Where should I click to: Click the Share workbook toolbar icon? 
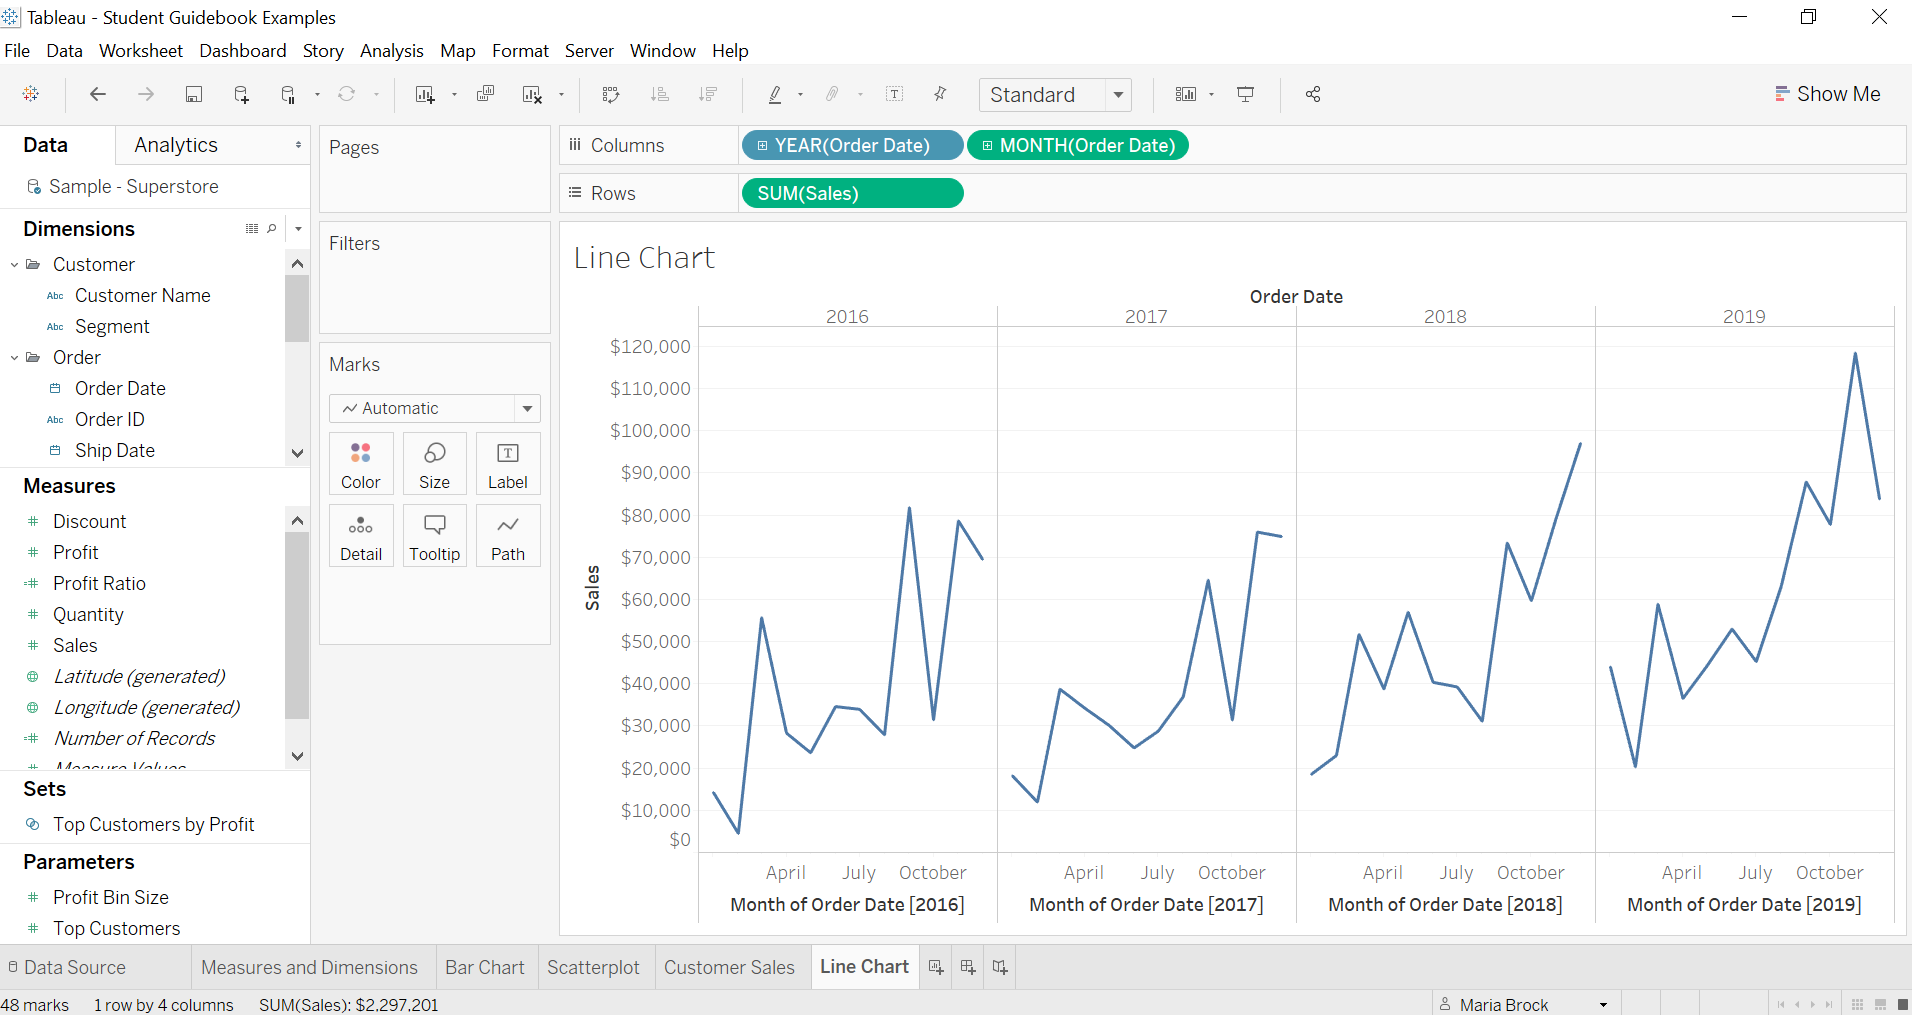click(1312, 94)
